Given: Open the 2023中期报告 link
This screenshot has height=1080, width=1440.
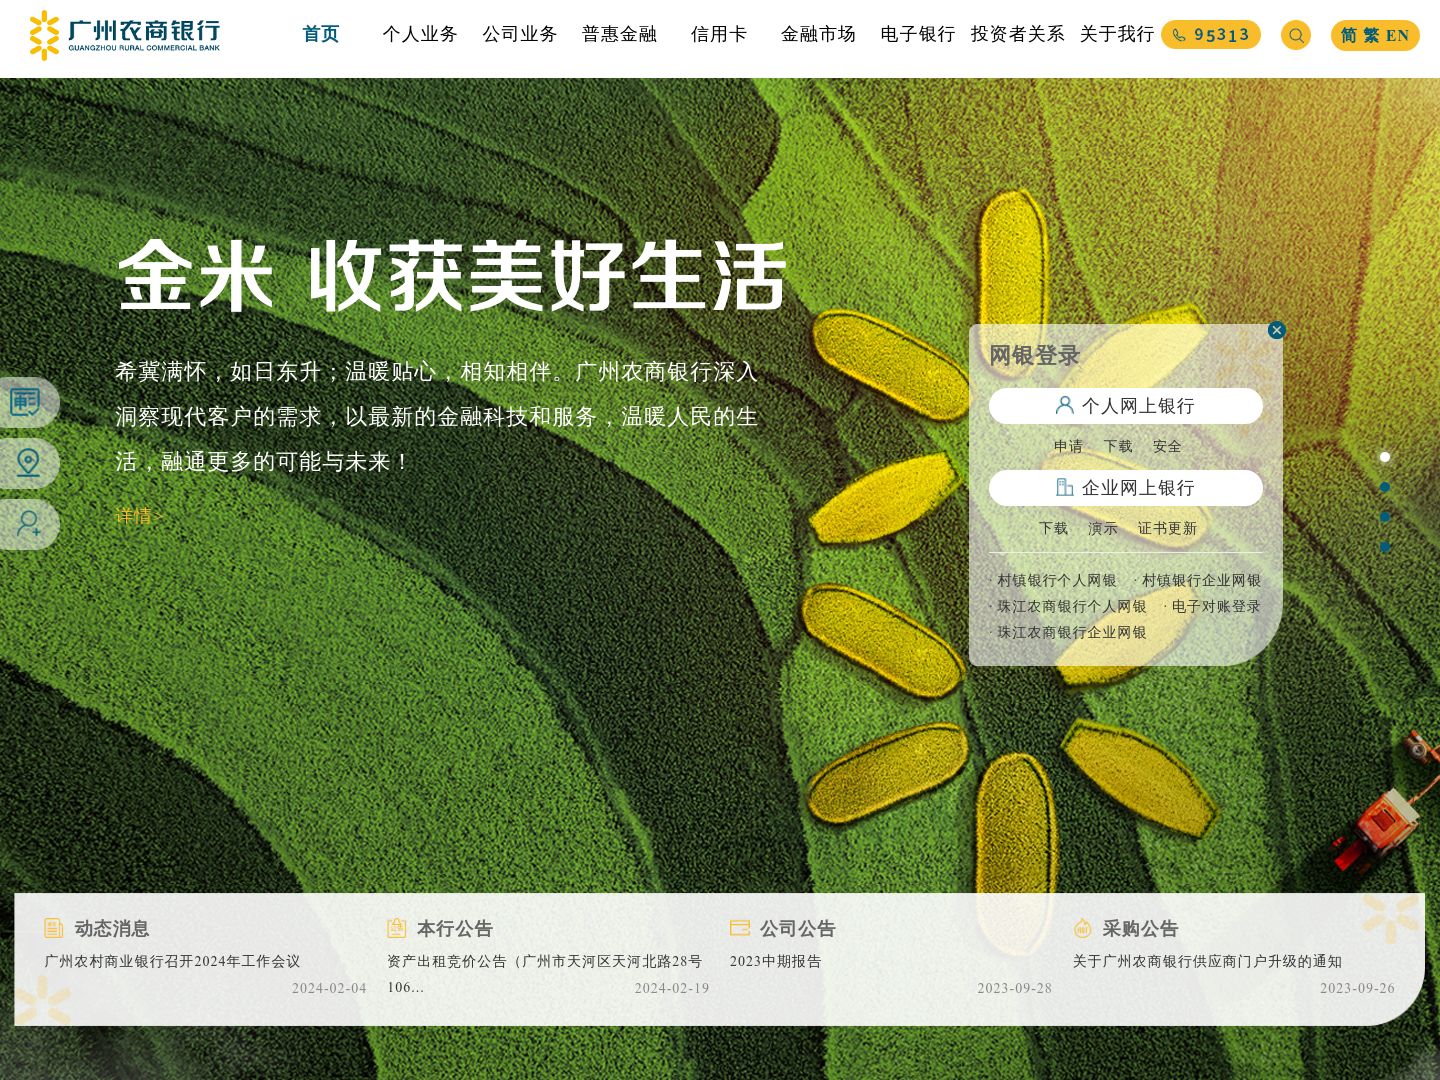Looking at the screenshot, I should (x=775, y=961).
